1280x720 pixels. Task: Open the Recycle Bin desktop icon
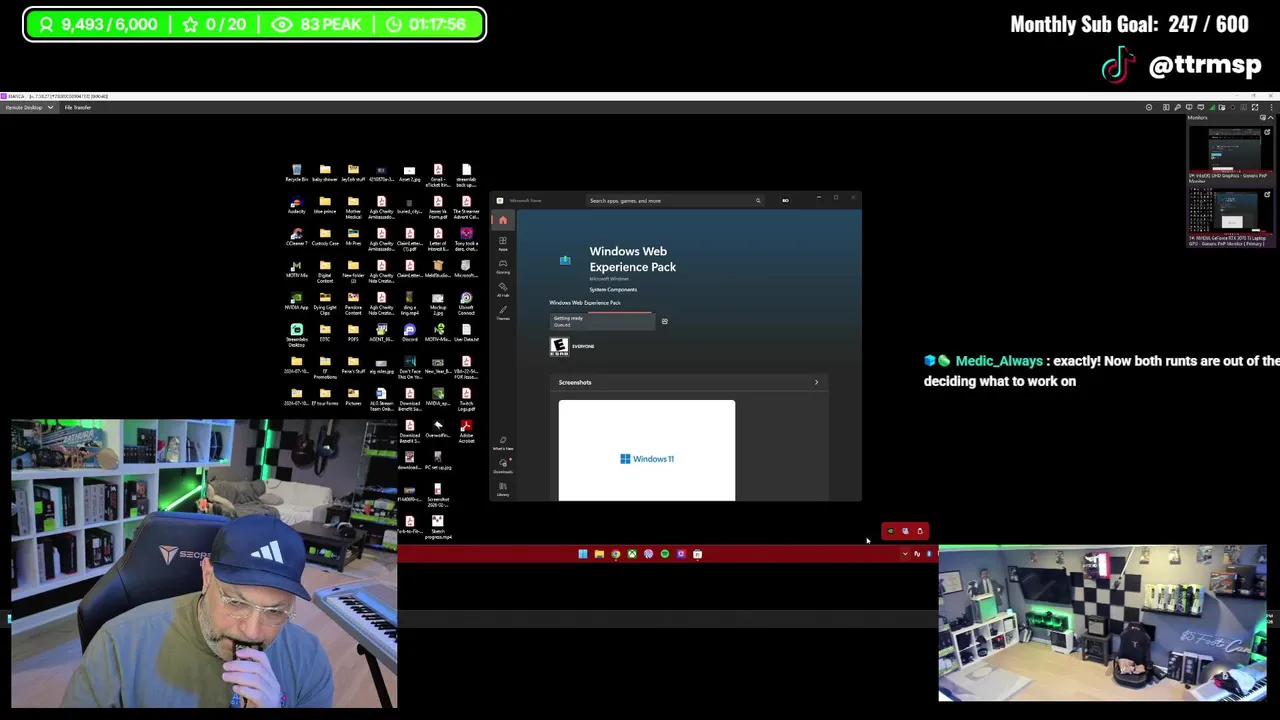(296, 174)
